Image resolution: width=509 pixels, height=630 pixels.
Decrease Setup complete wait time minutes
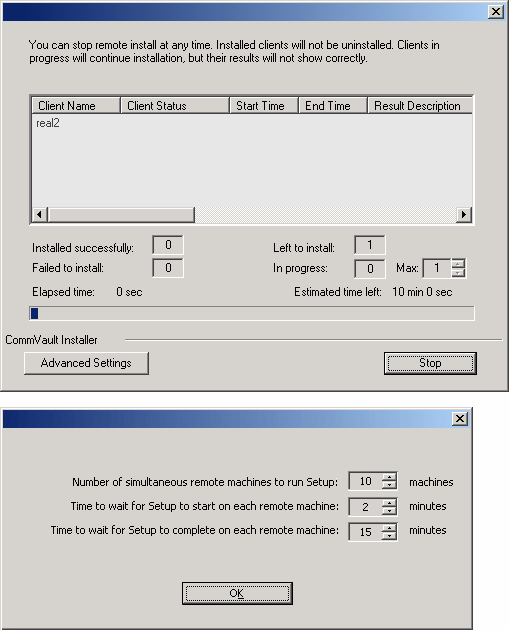(389, 536)
